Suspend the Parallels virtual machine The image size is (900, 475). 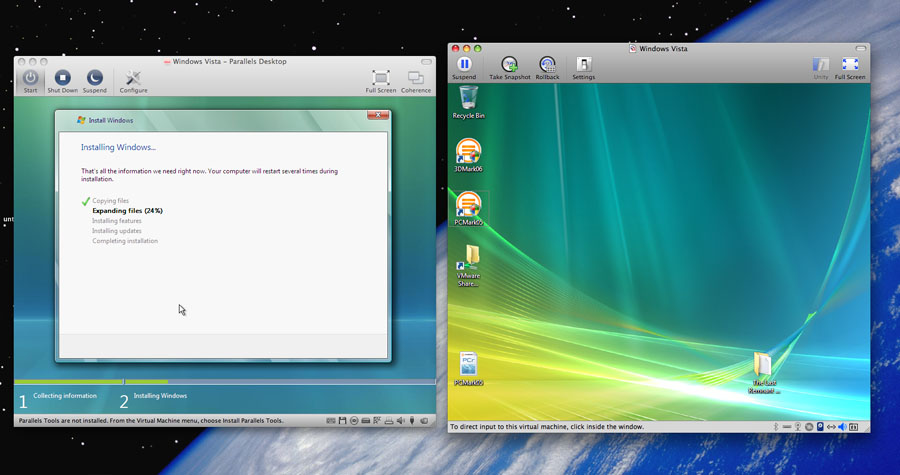pyautogui.click(x=94, y=78)
